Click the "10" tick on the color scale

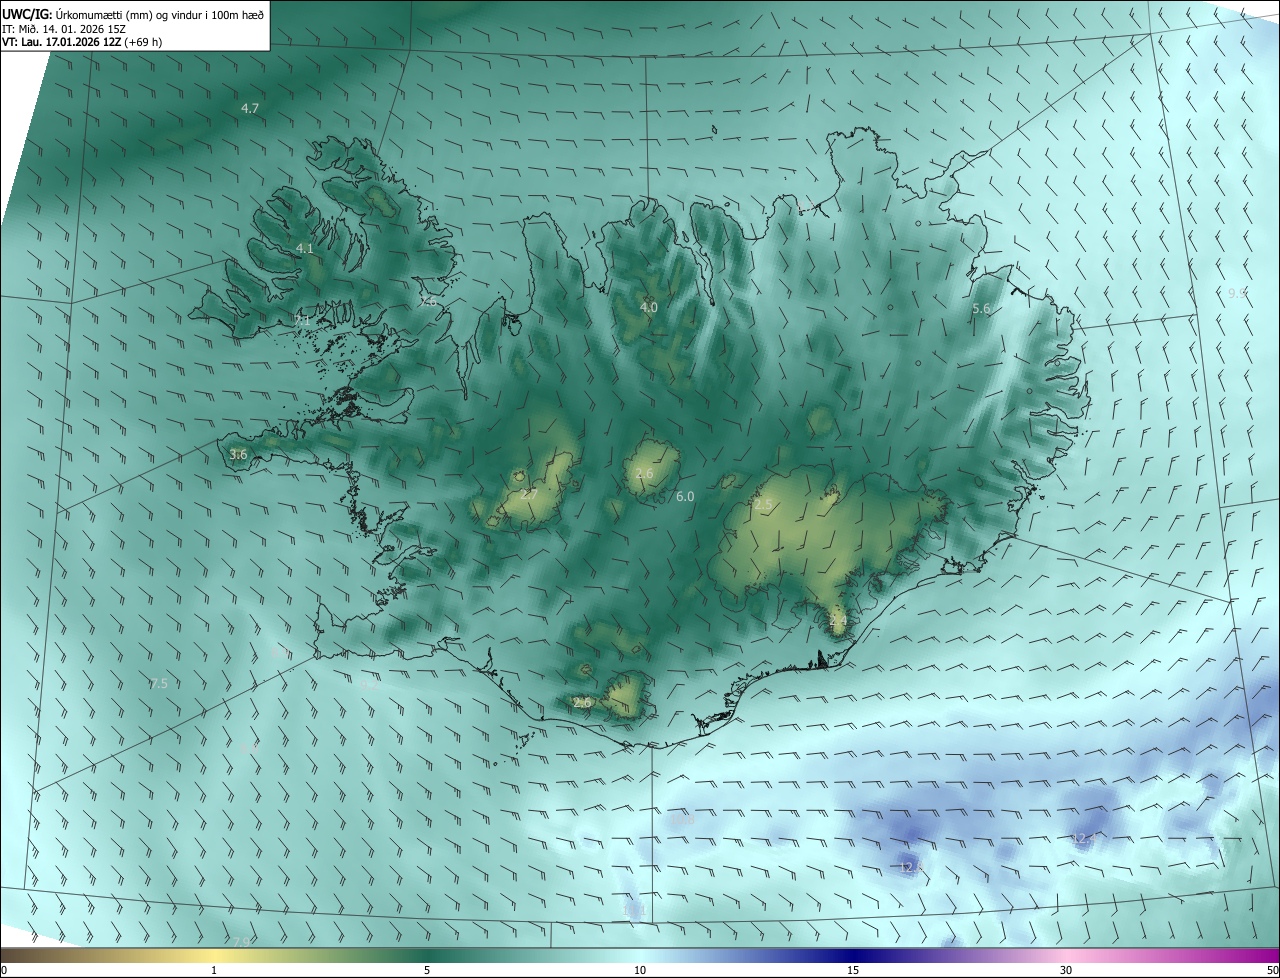tap(640, 970)
